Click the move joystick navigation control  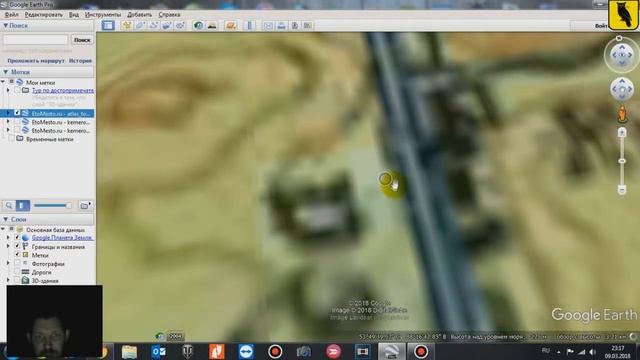(x=622, y=89)
